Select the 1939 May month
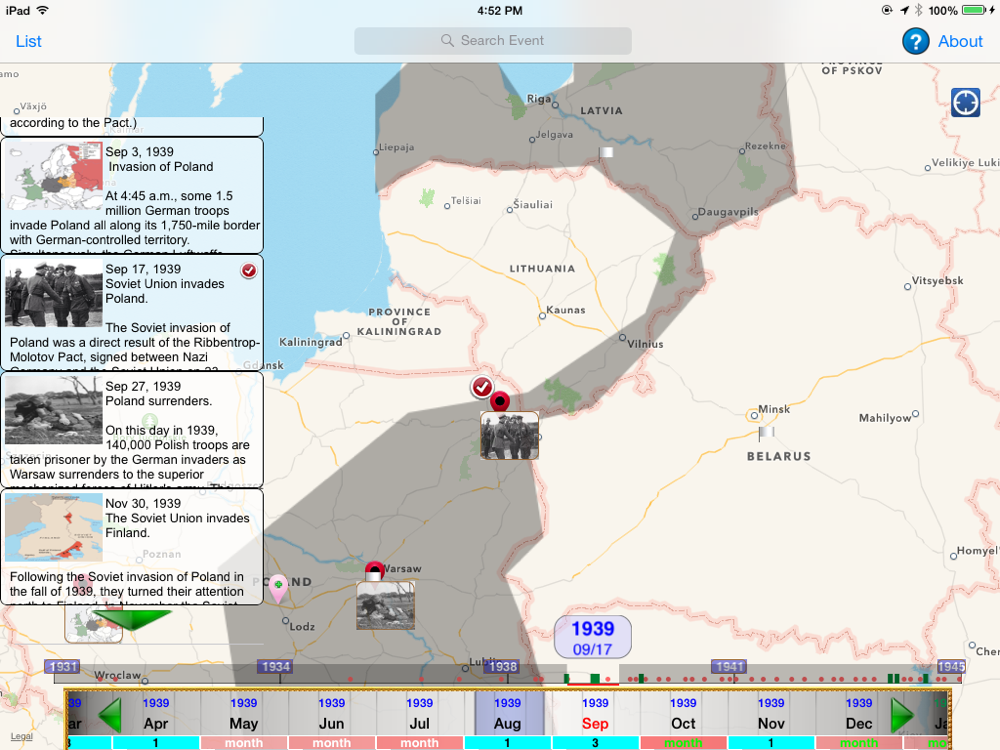This screenshot has width=1000, height=750. [x=244, y=714]
